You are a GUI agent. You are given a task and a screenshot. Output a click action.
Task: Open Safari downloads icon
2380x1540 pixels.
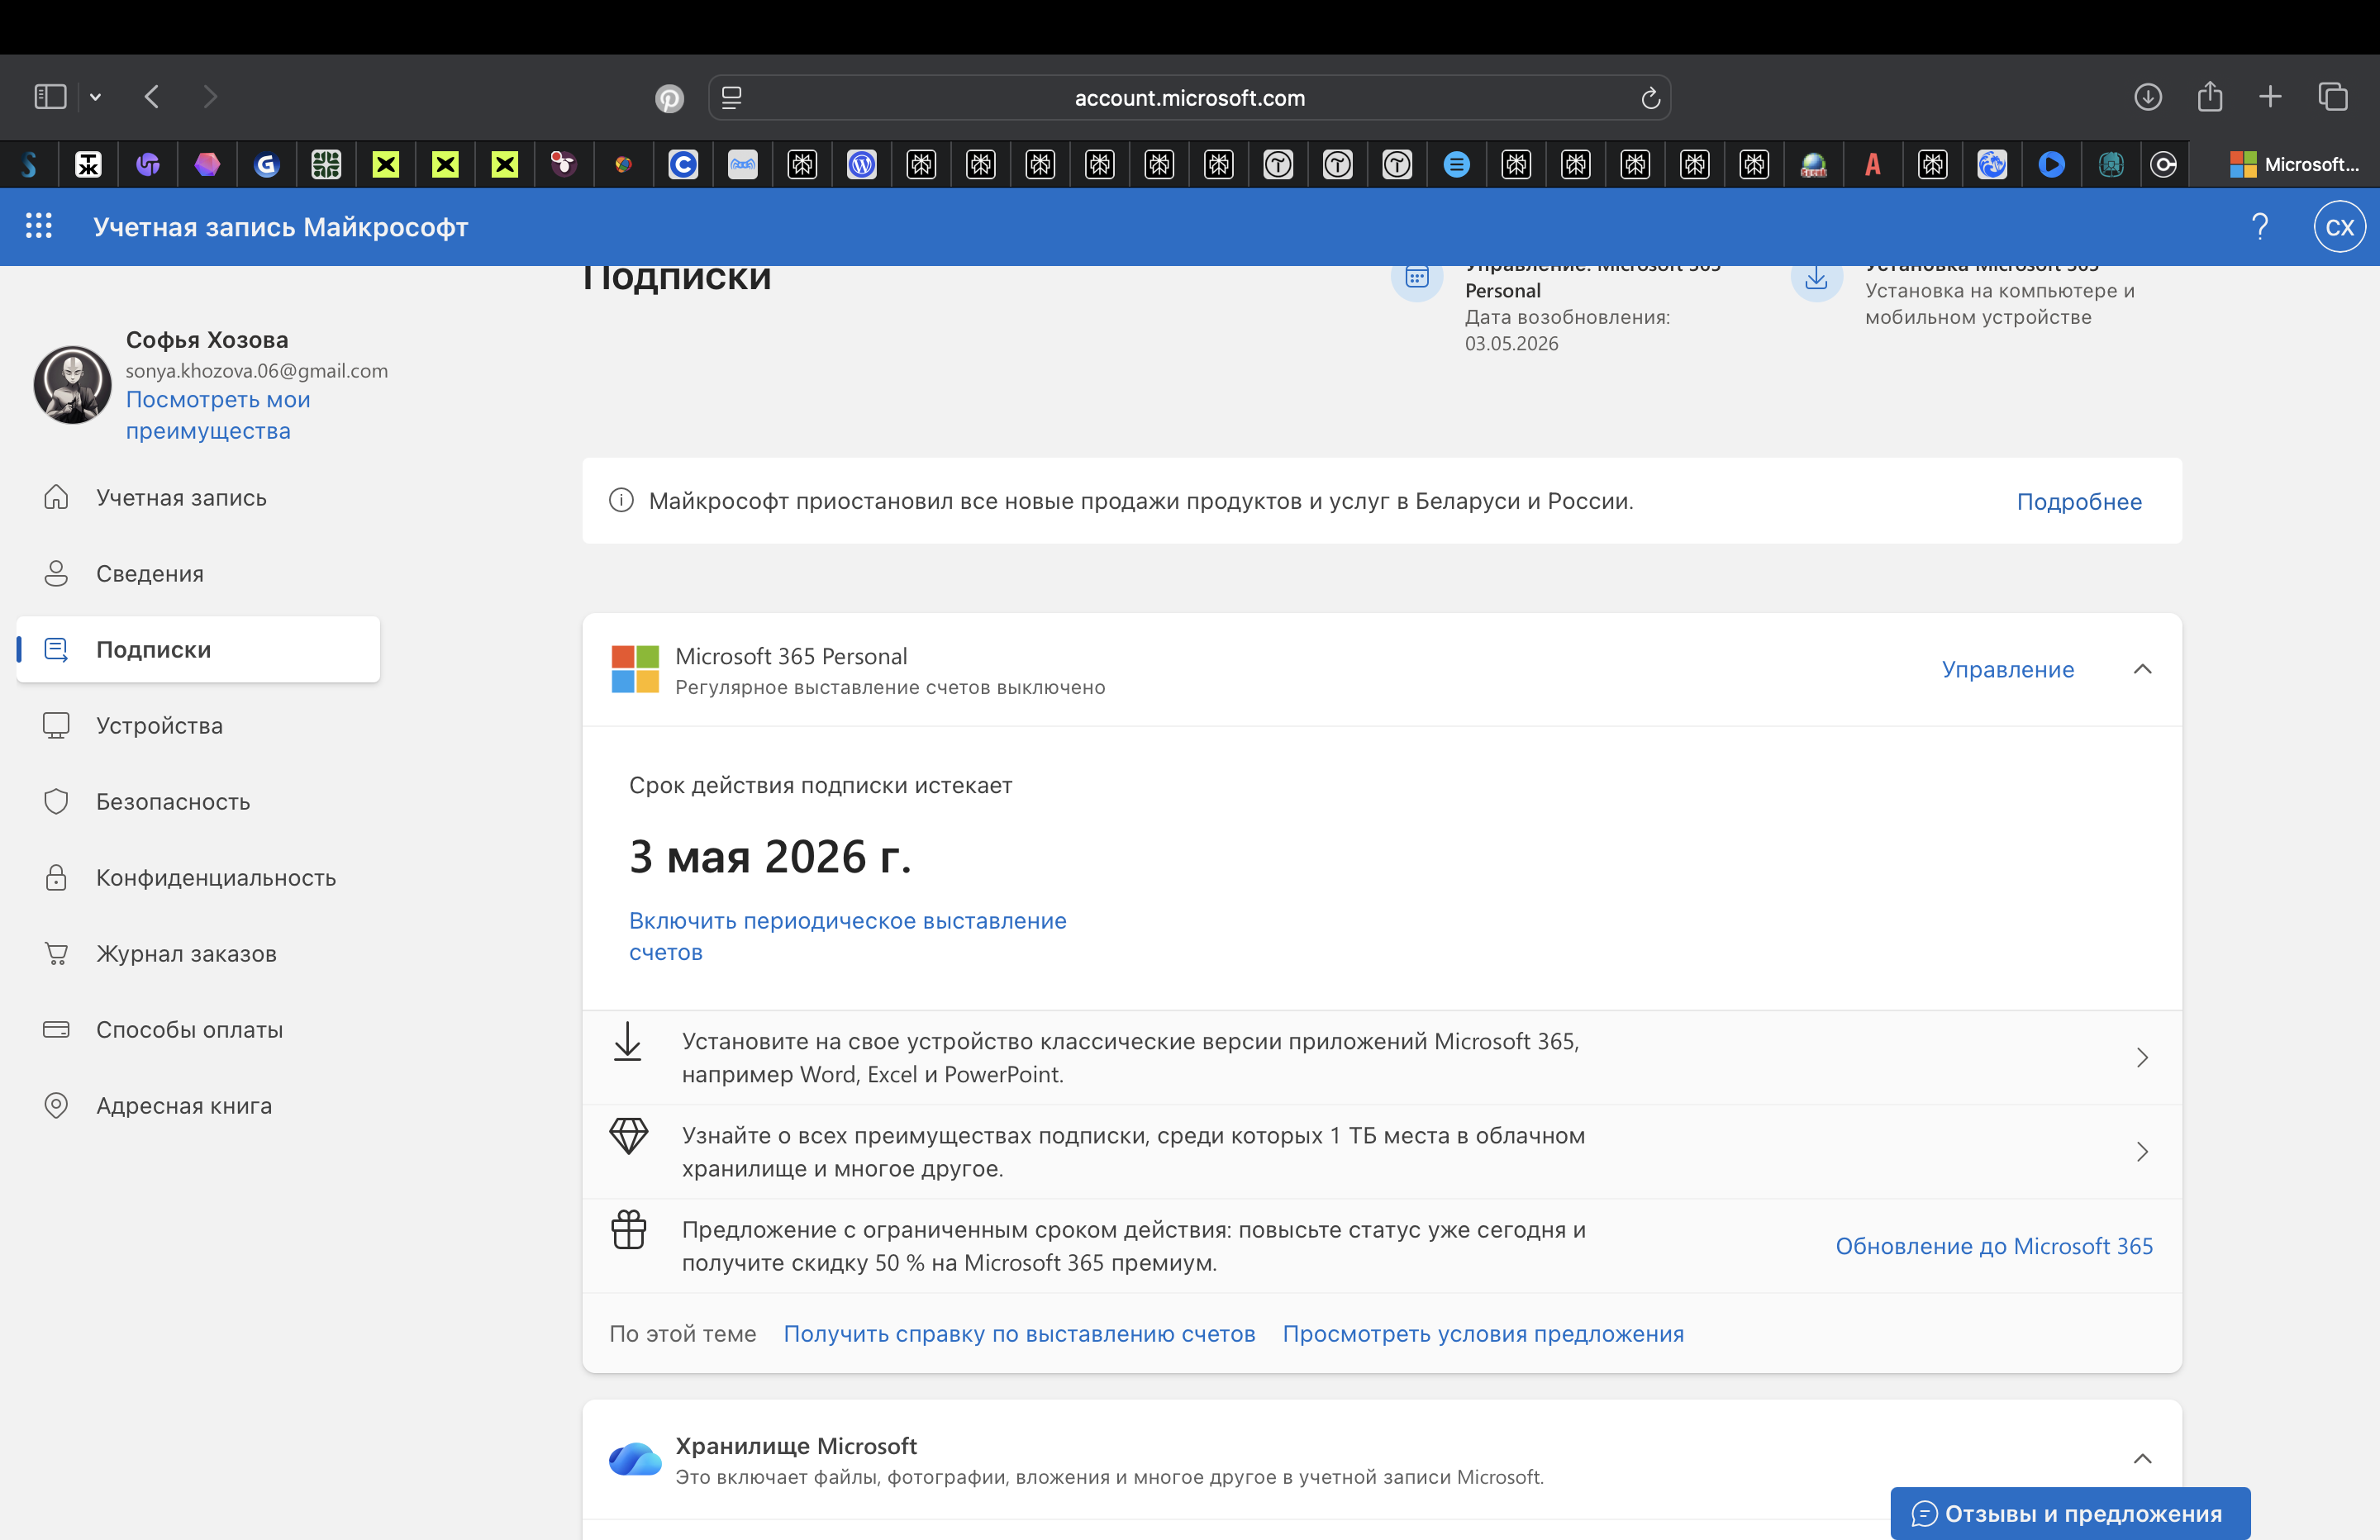click(2147, 97)
